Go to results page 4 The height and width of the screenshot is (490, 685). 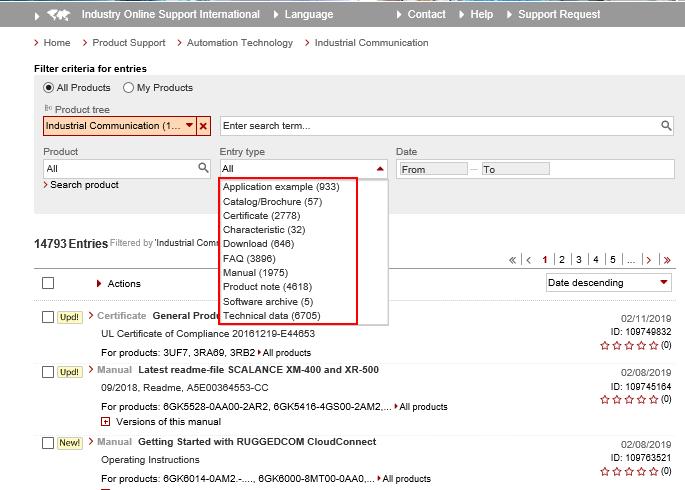click(x=596, y=260)
